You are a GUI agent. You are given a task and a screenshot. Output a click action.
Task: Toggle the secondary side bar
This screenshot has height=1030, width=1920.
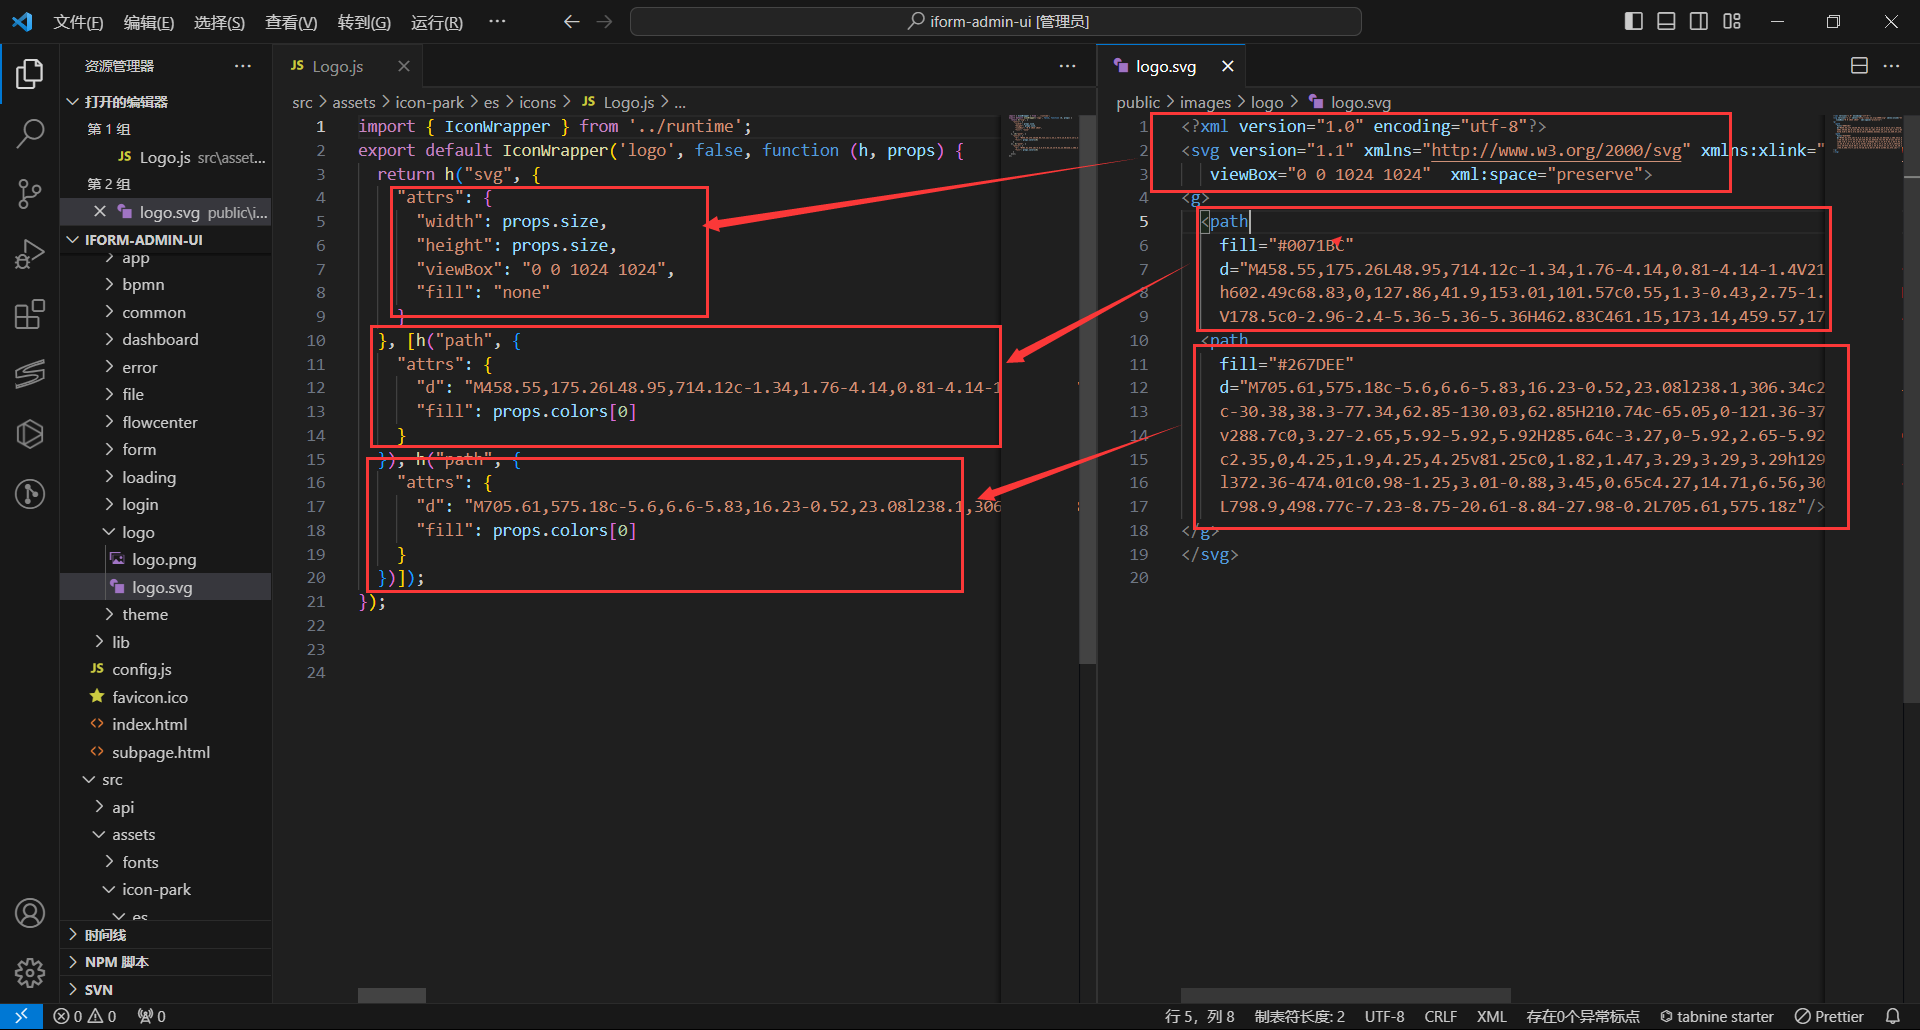[1699, 21]
